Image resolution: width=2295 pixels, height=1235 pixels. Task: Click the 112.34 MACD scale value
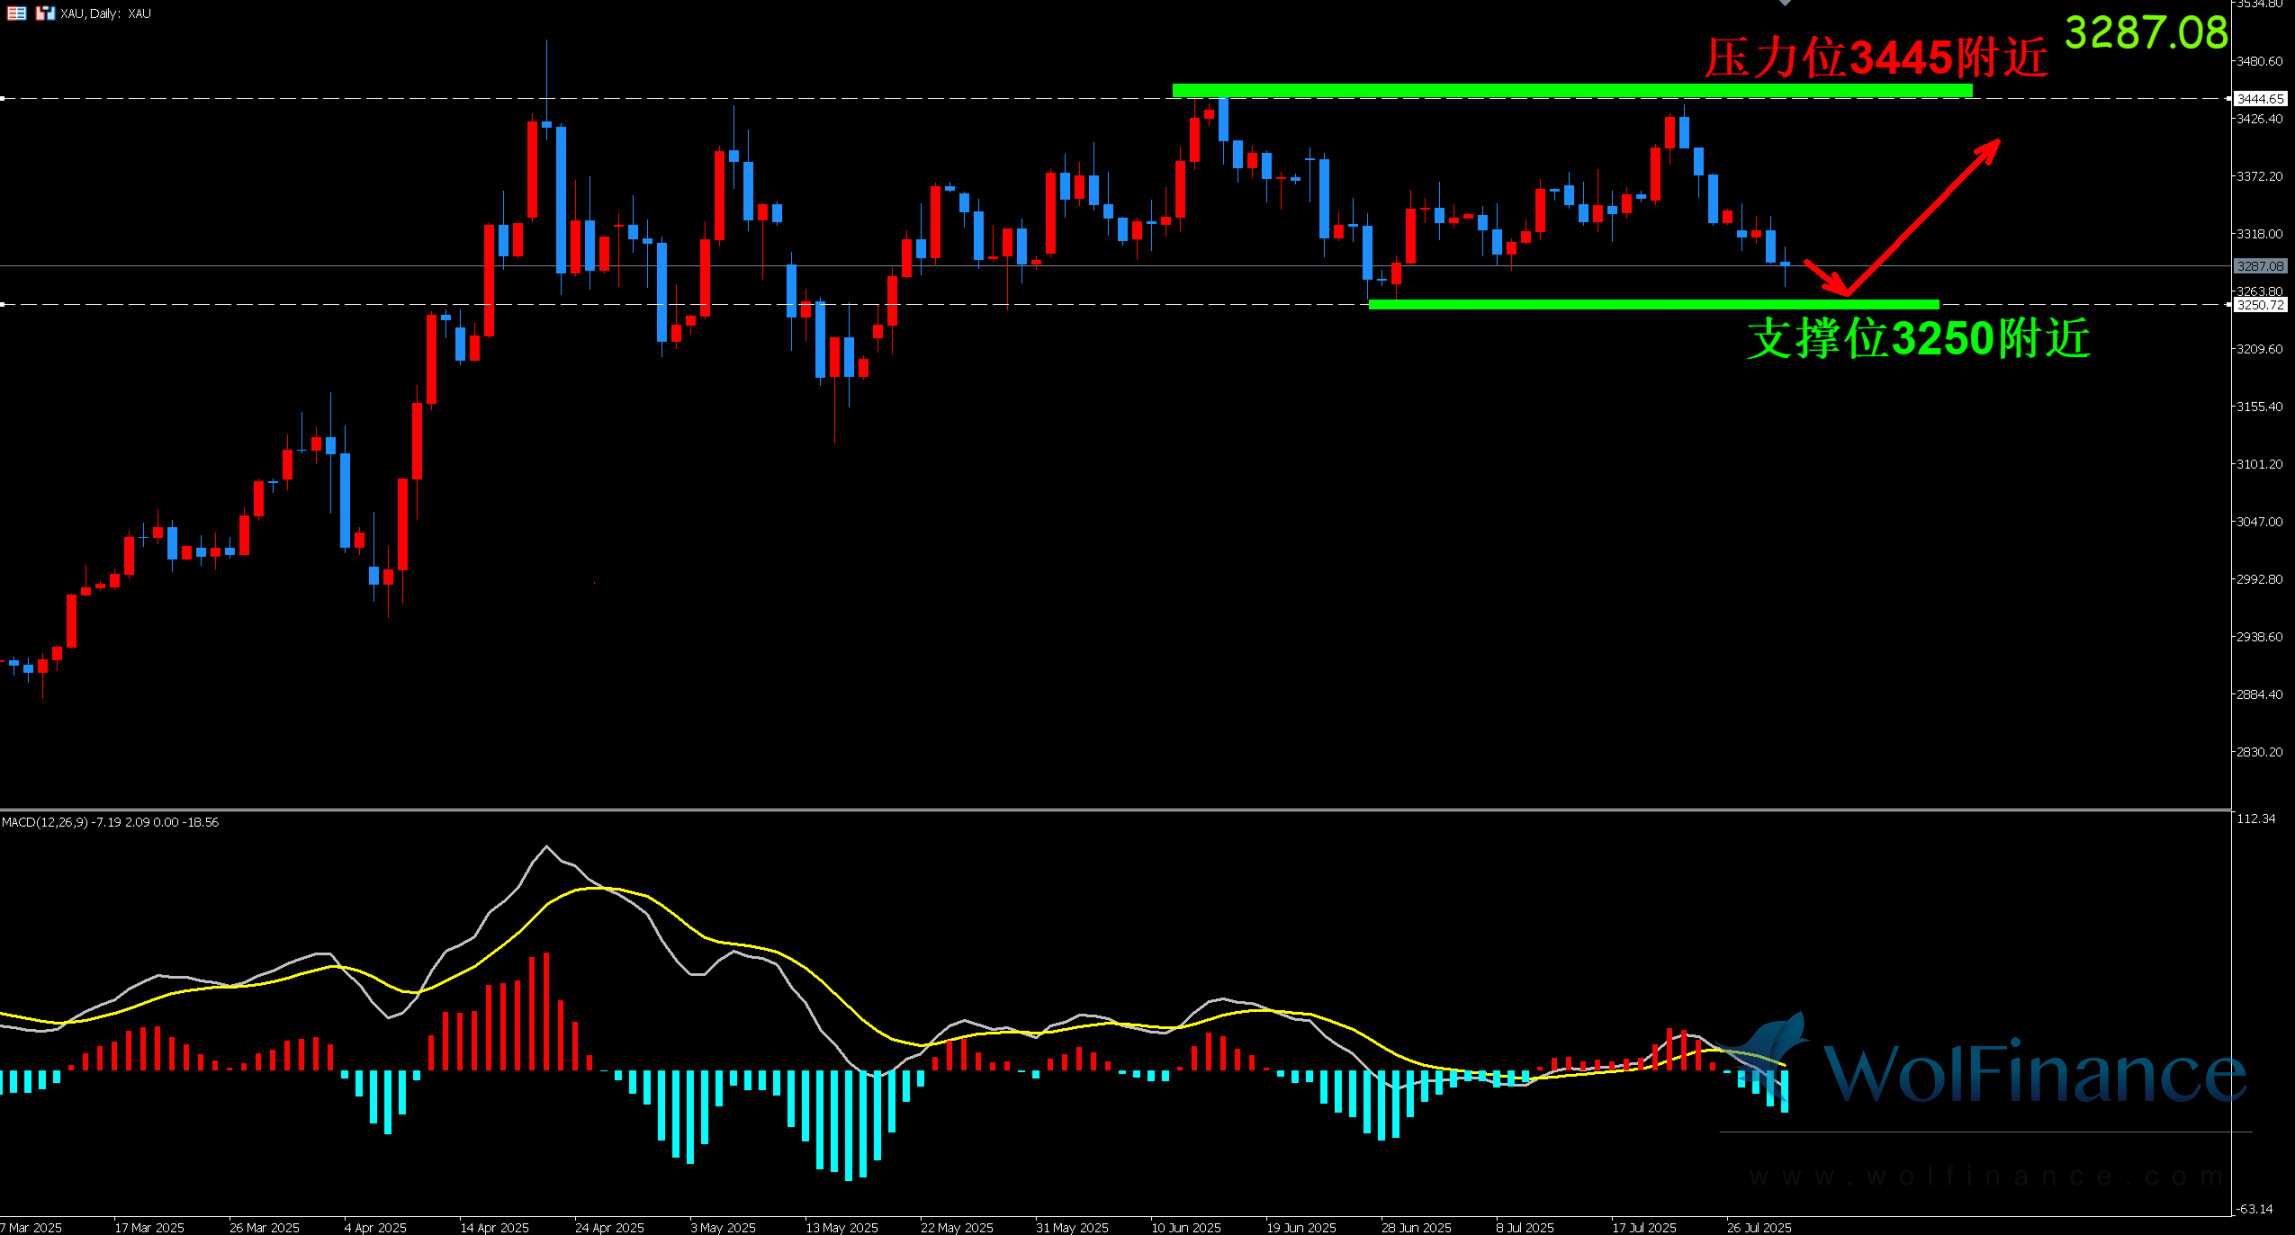[x=2256, y=819]
